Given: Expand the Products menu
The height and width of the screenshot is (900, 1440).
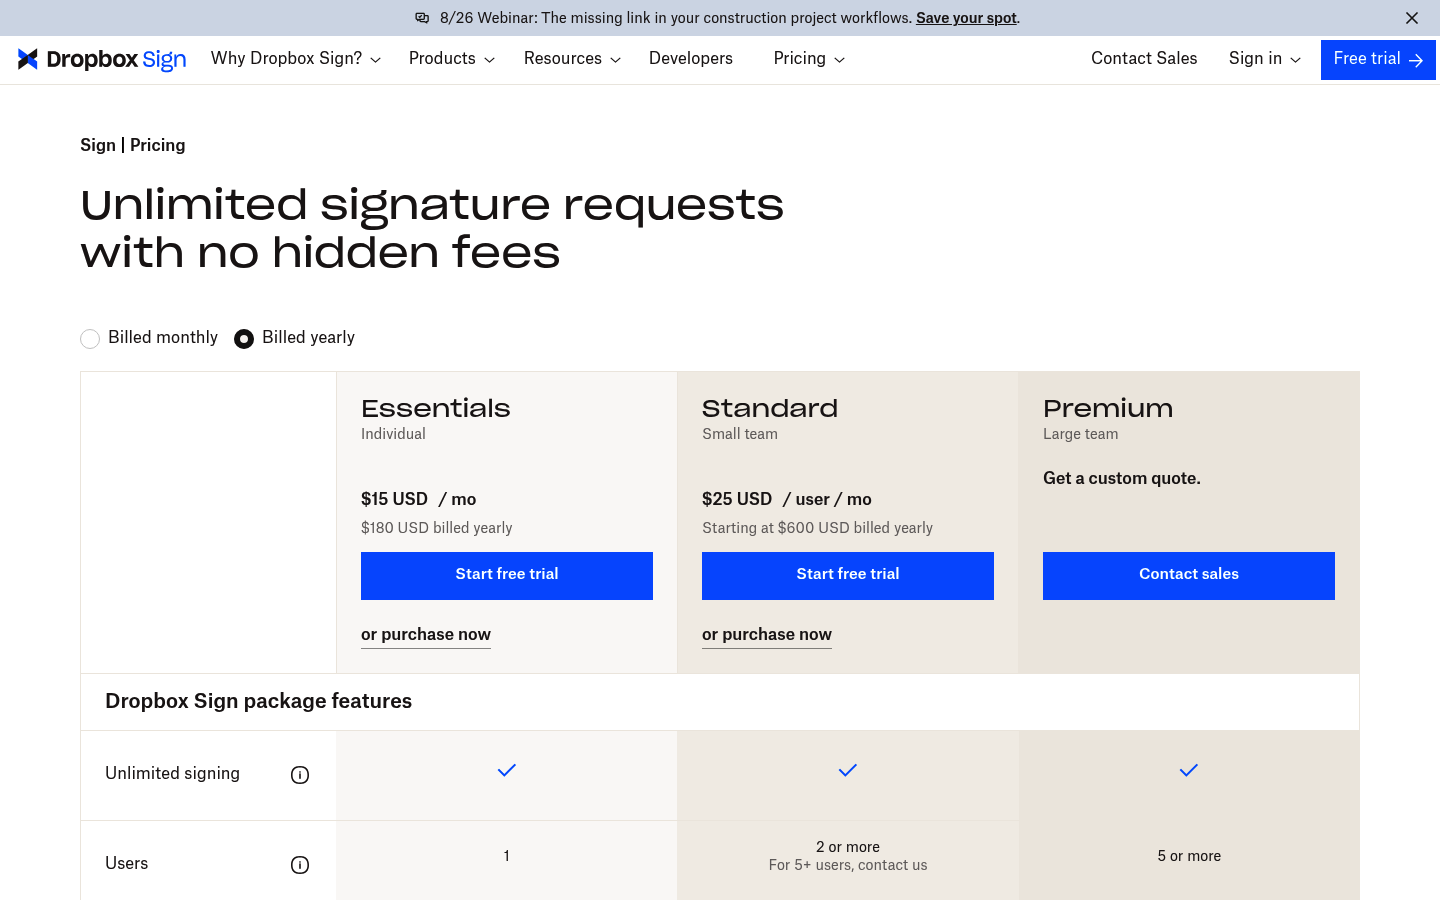Looking at the screenshot, I should coord(452,59).
